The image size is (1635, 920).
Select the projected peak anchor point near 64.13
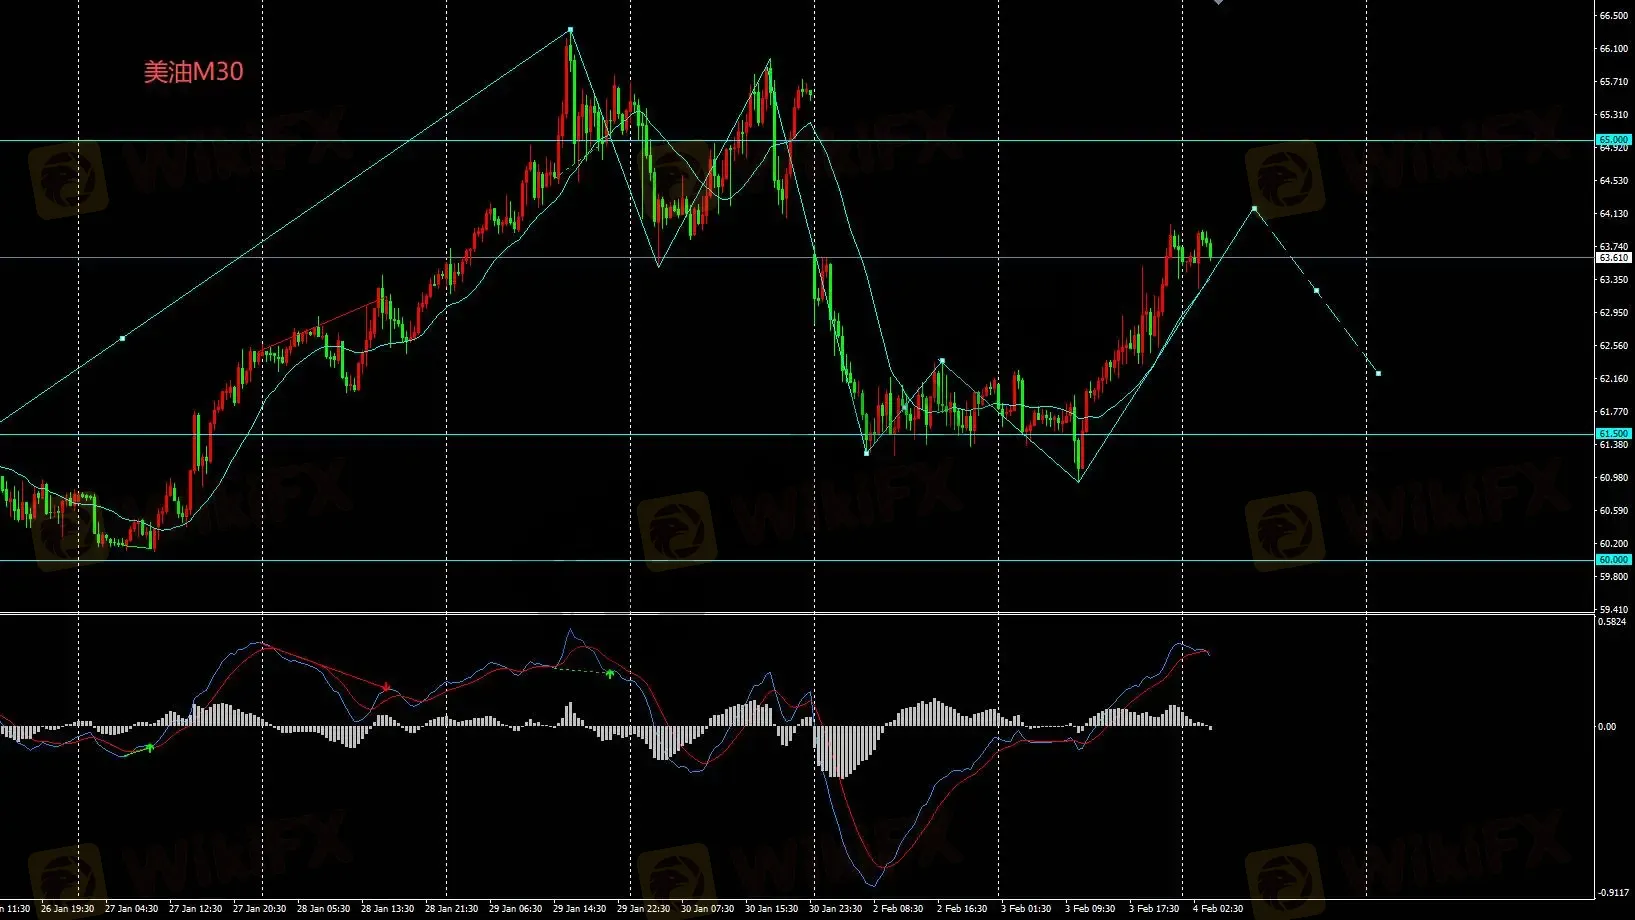point(1254,209)
